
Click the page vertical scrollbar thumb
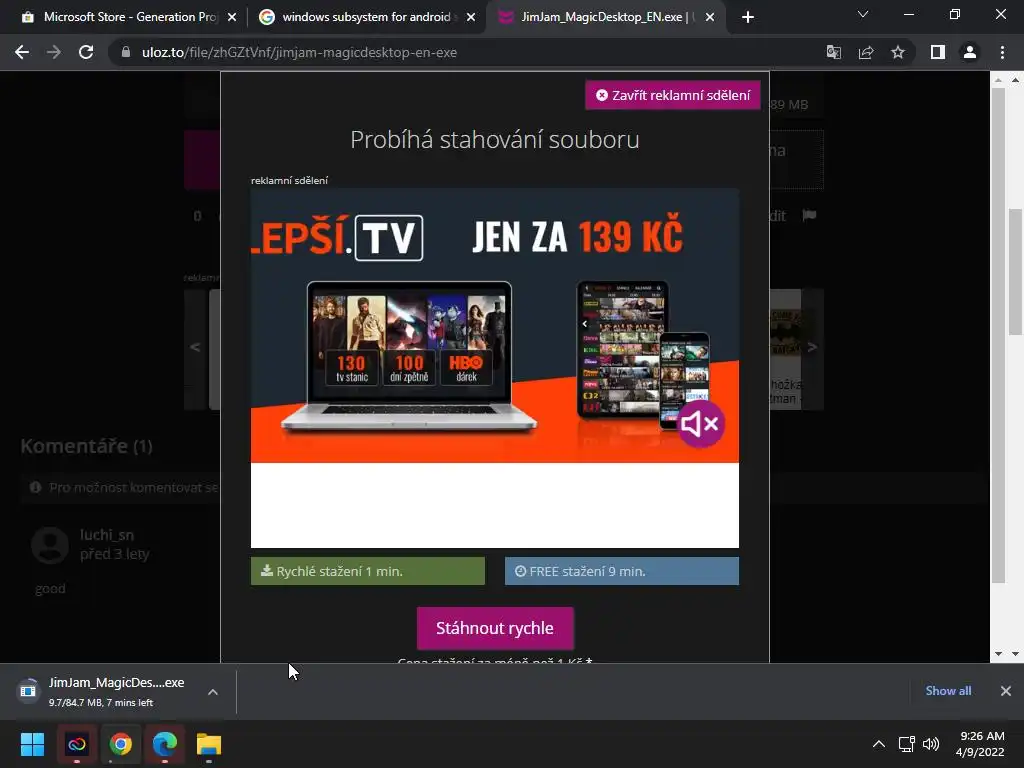point(1014,271)
